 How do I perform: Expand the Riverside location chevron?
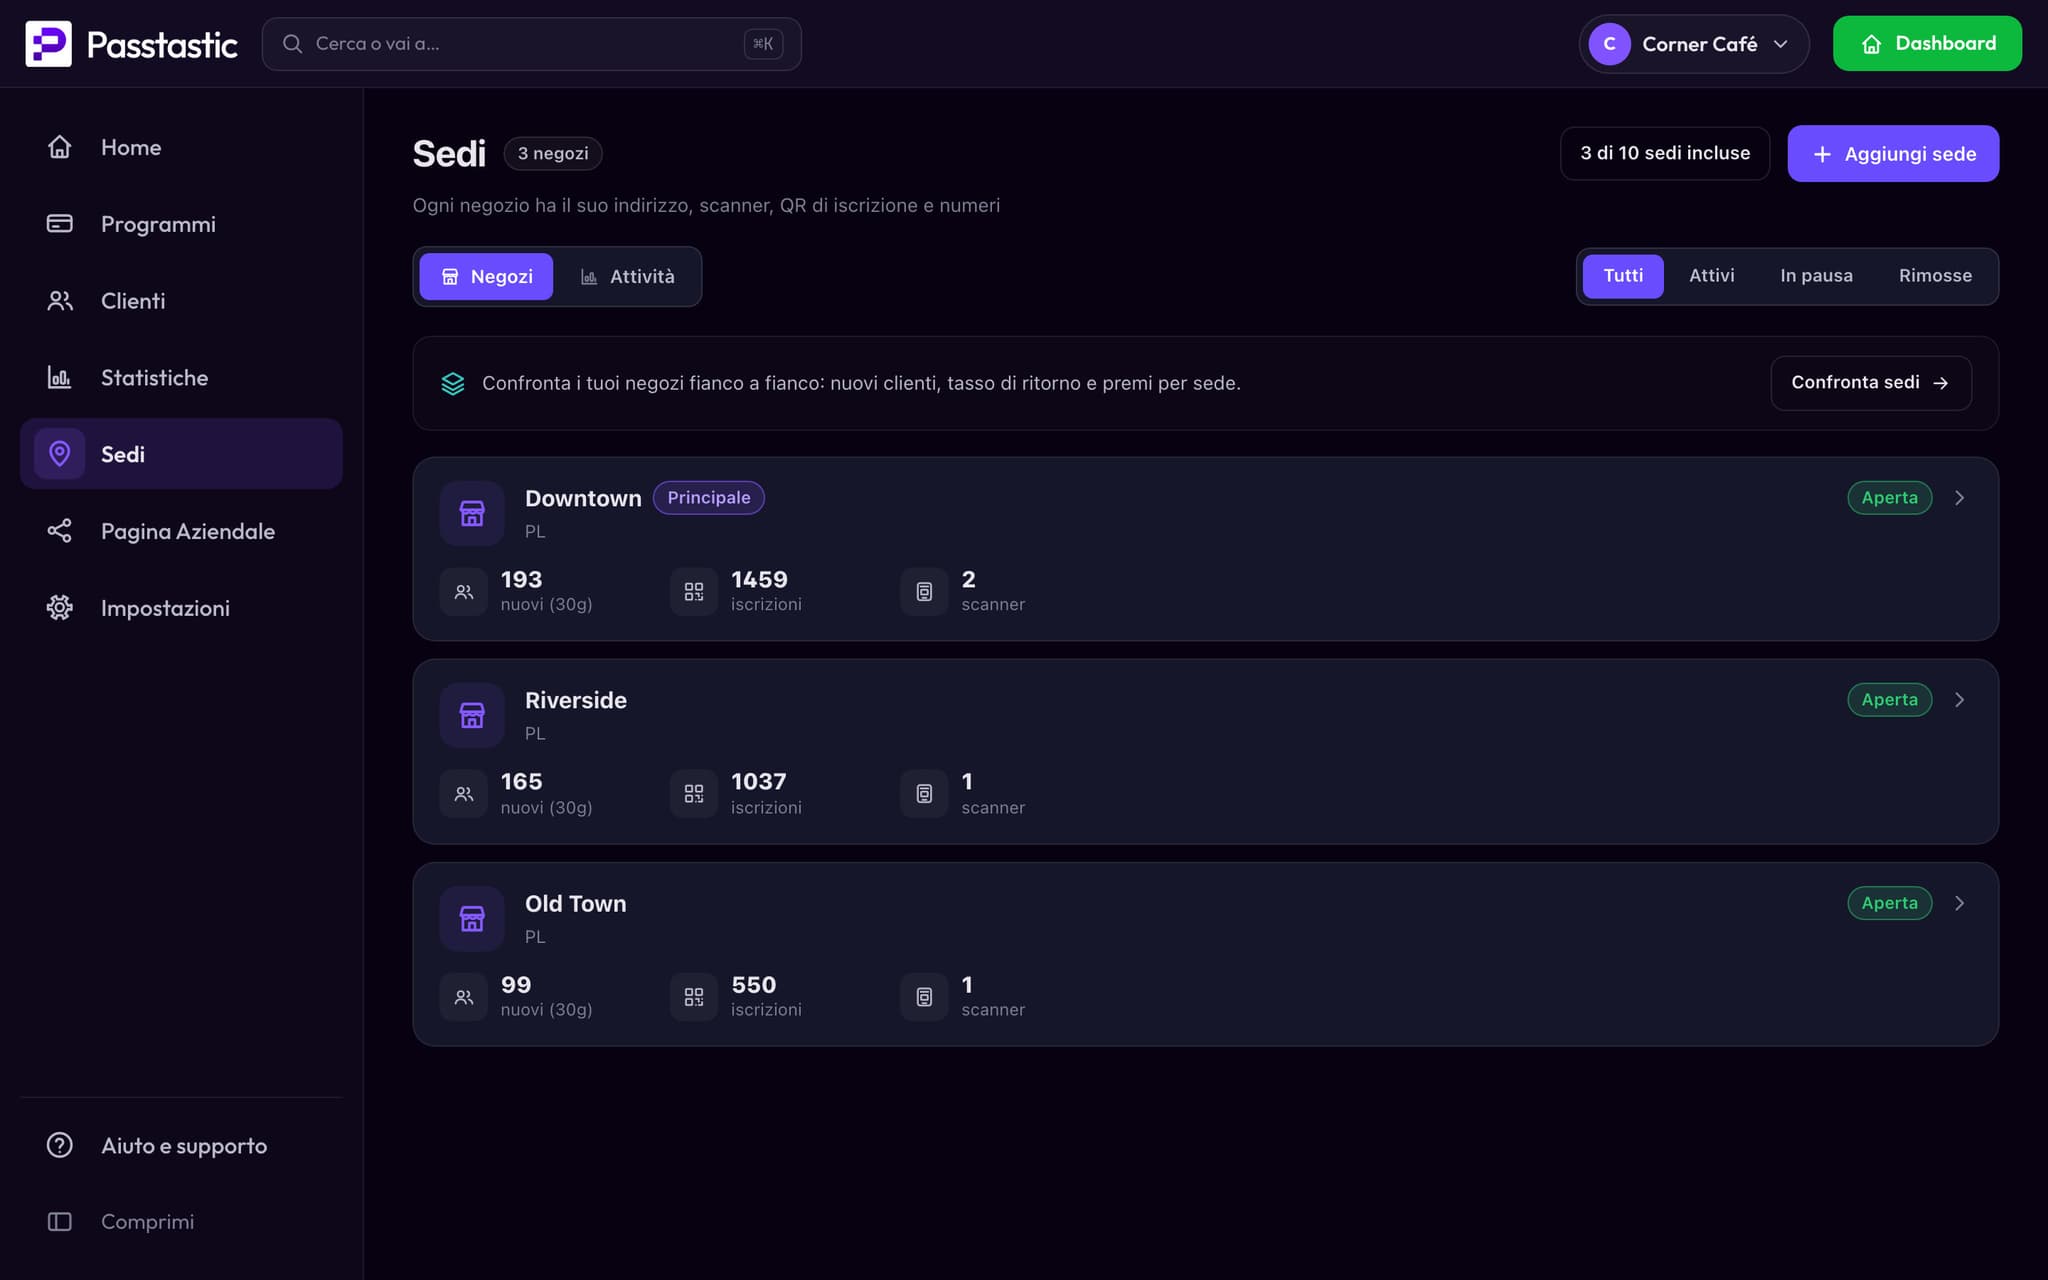pos(1959,700)
